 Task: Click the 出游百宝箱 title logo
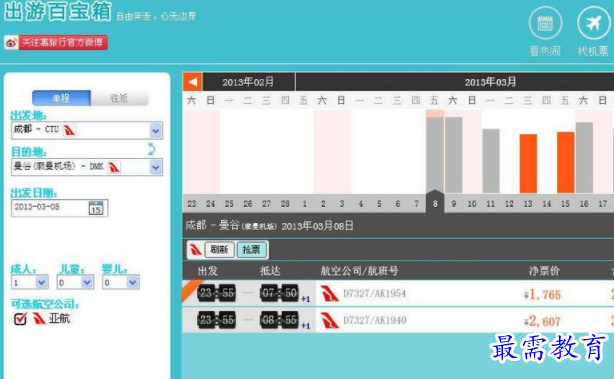pyautogui.click(x=58, y=11)
